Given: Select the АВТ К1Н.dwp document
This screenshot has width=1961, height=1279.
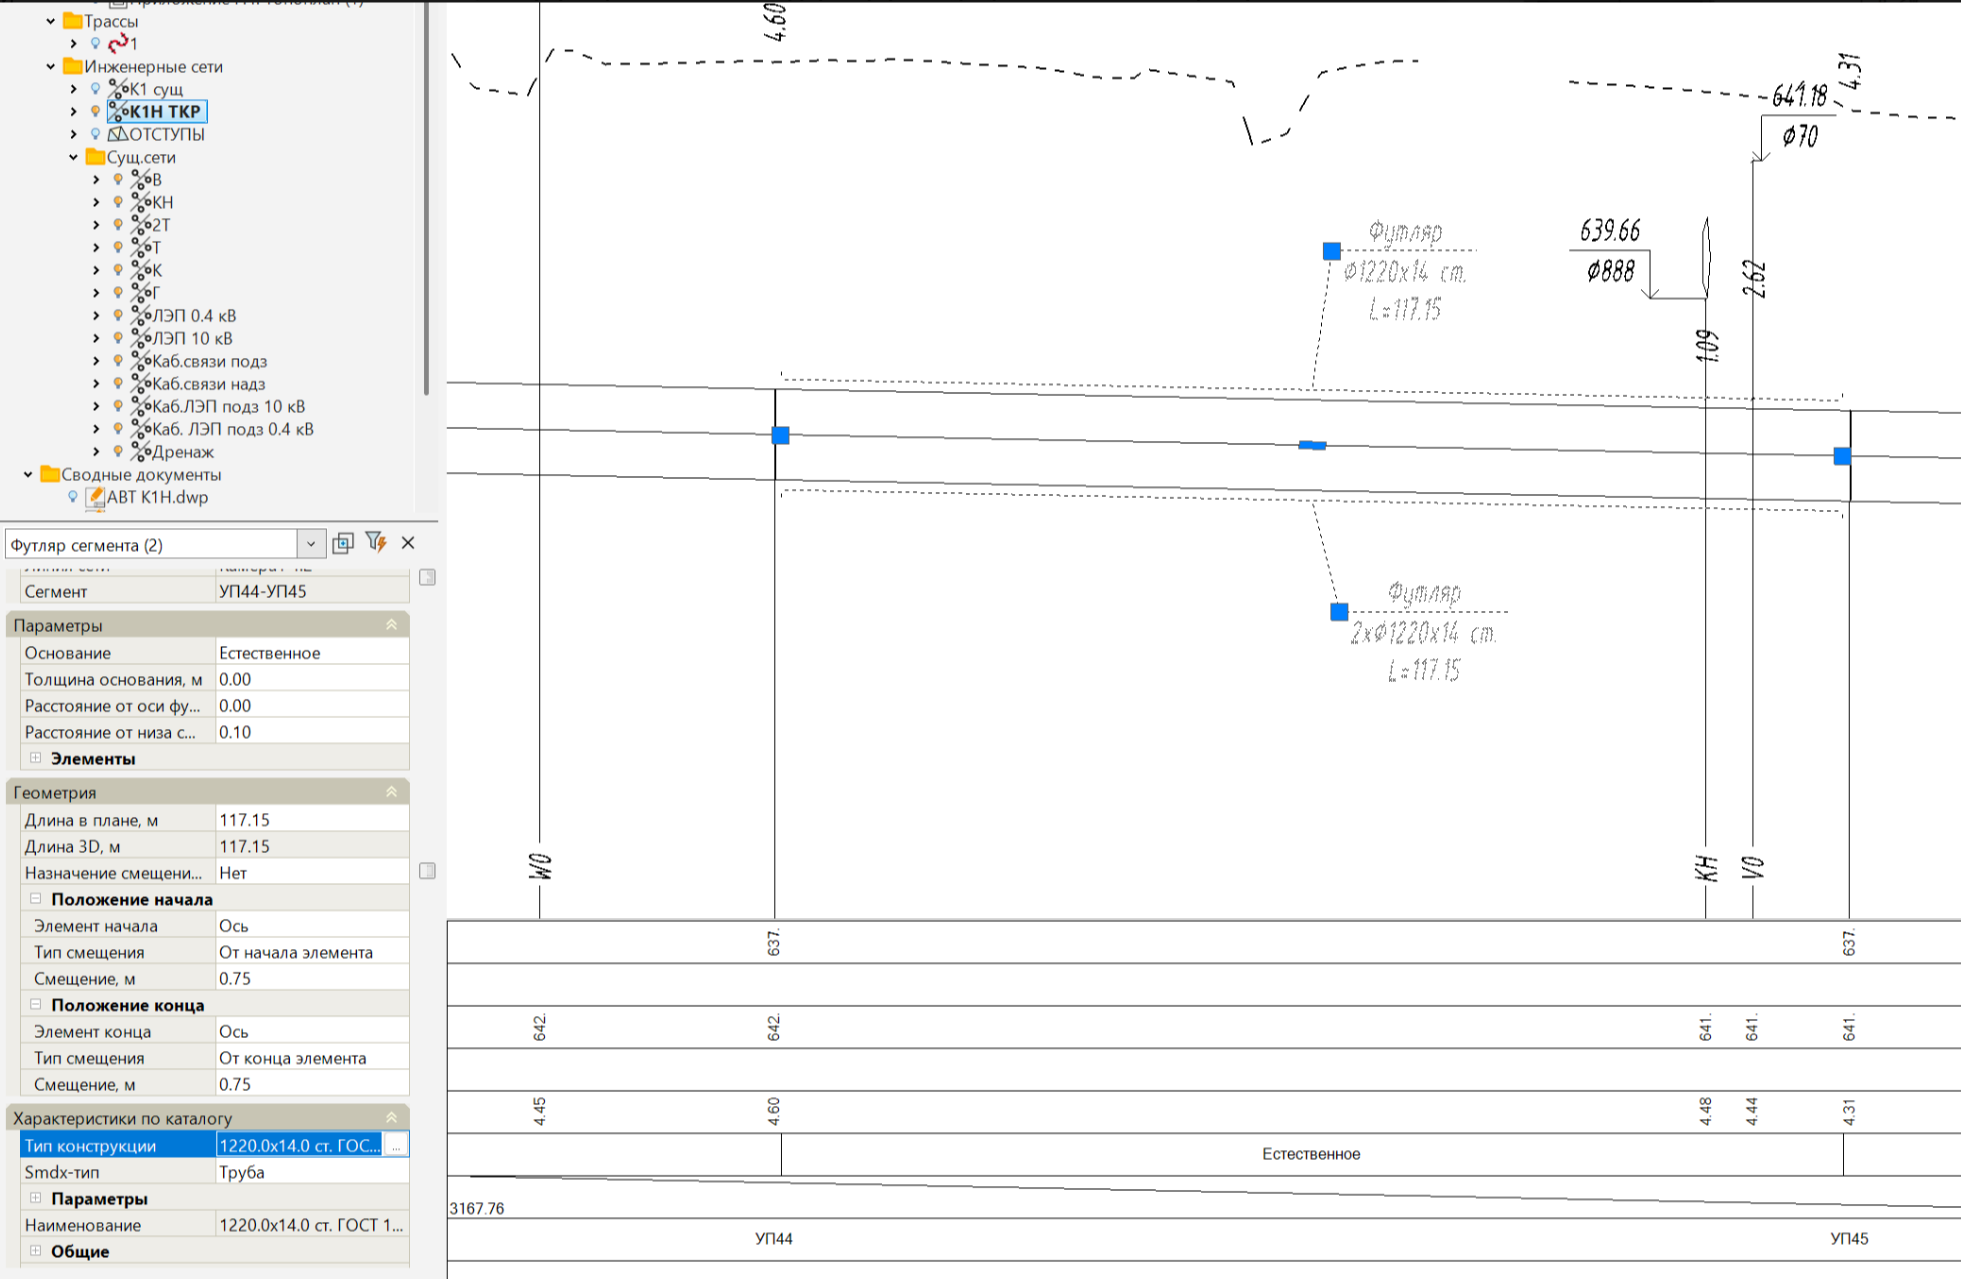Looking at the screenshot, I should pyautogui.click(x=157, y=497).
